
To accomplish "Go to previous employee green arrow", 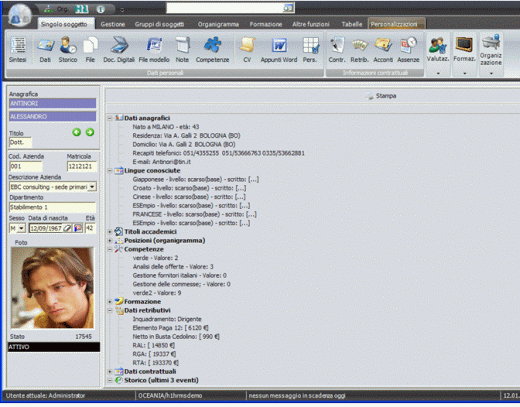I will point(77,132).
